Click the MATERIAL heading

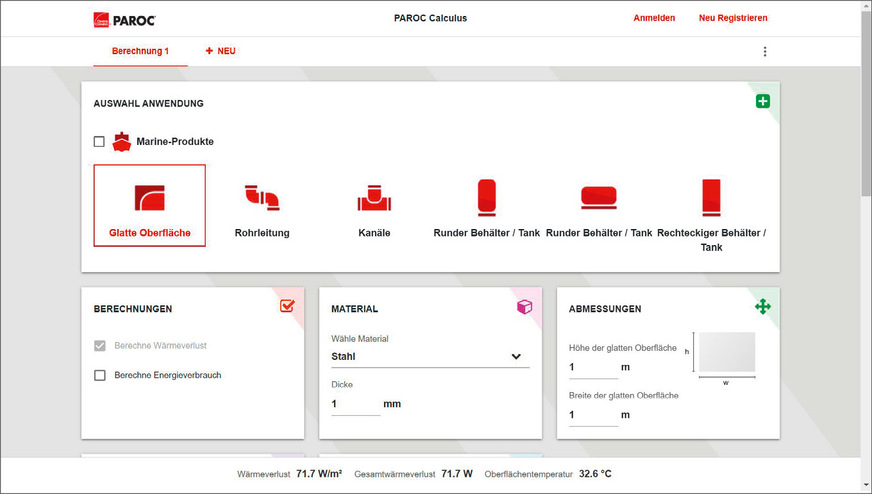[x=354, y=309]
